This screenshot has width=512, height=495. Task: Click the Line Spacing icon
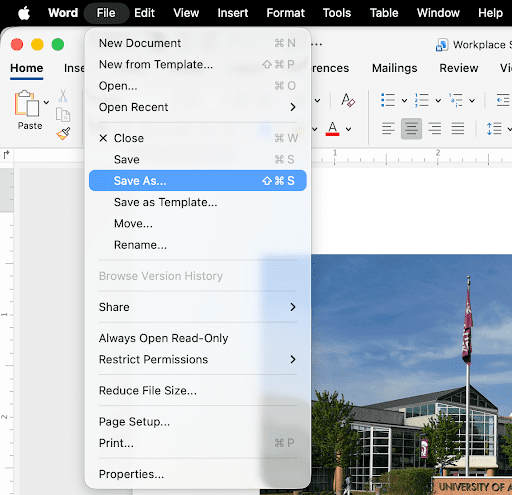click(494, 128)
